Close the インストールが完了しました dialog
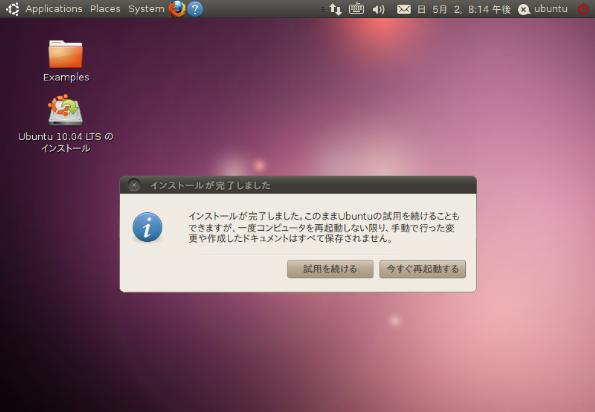 point(134,186)
